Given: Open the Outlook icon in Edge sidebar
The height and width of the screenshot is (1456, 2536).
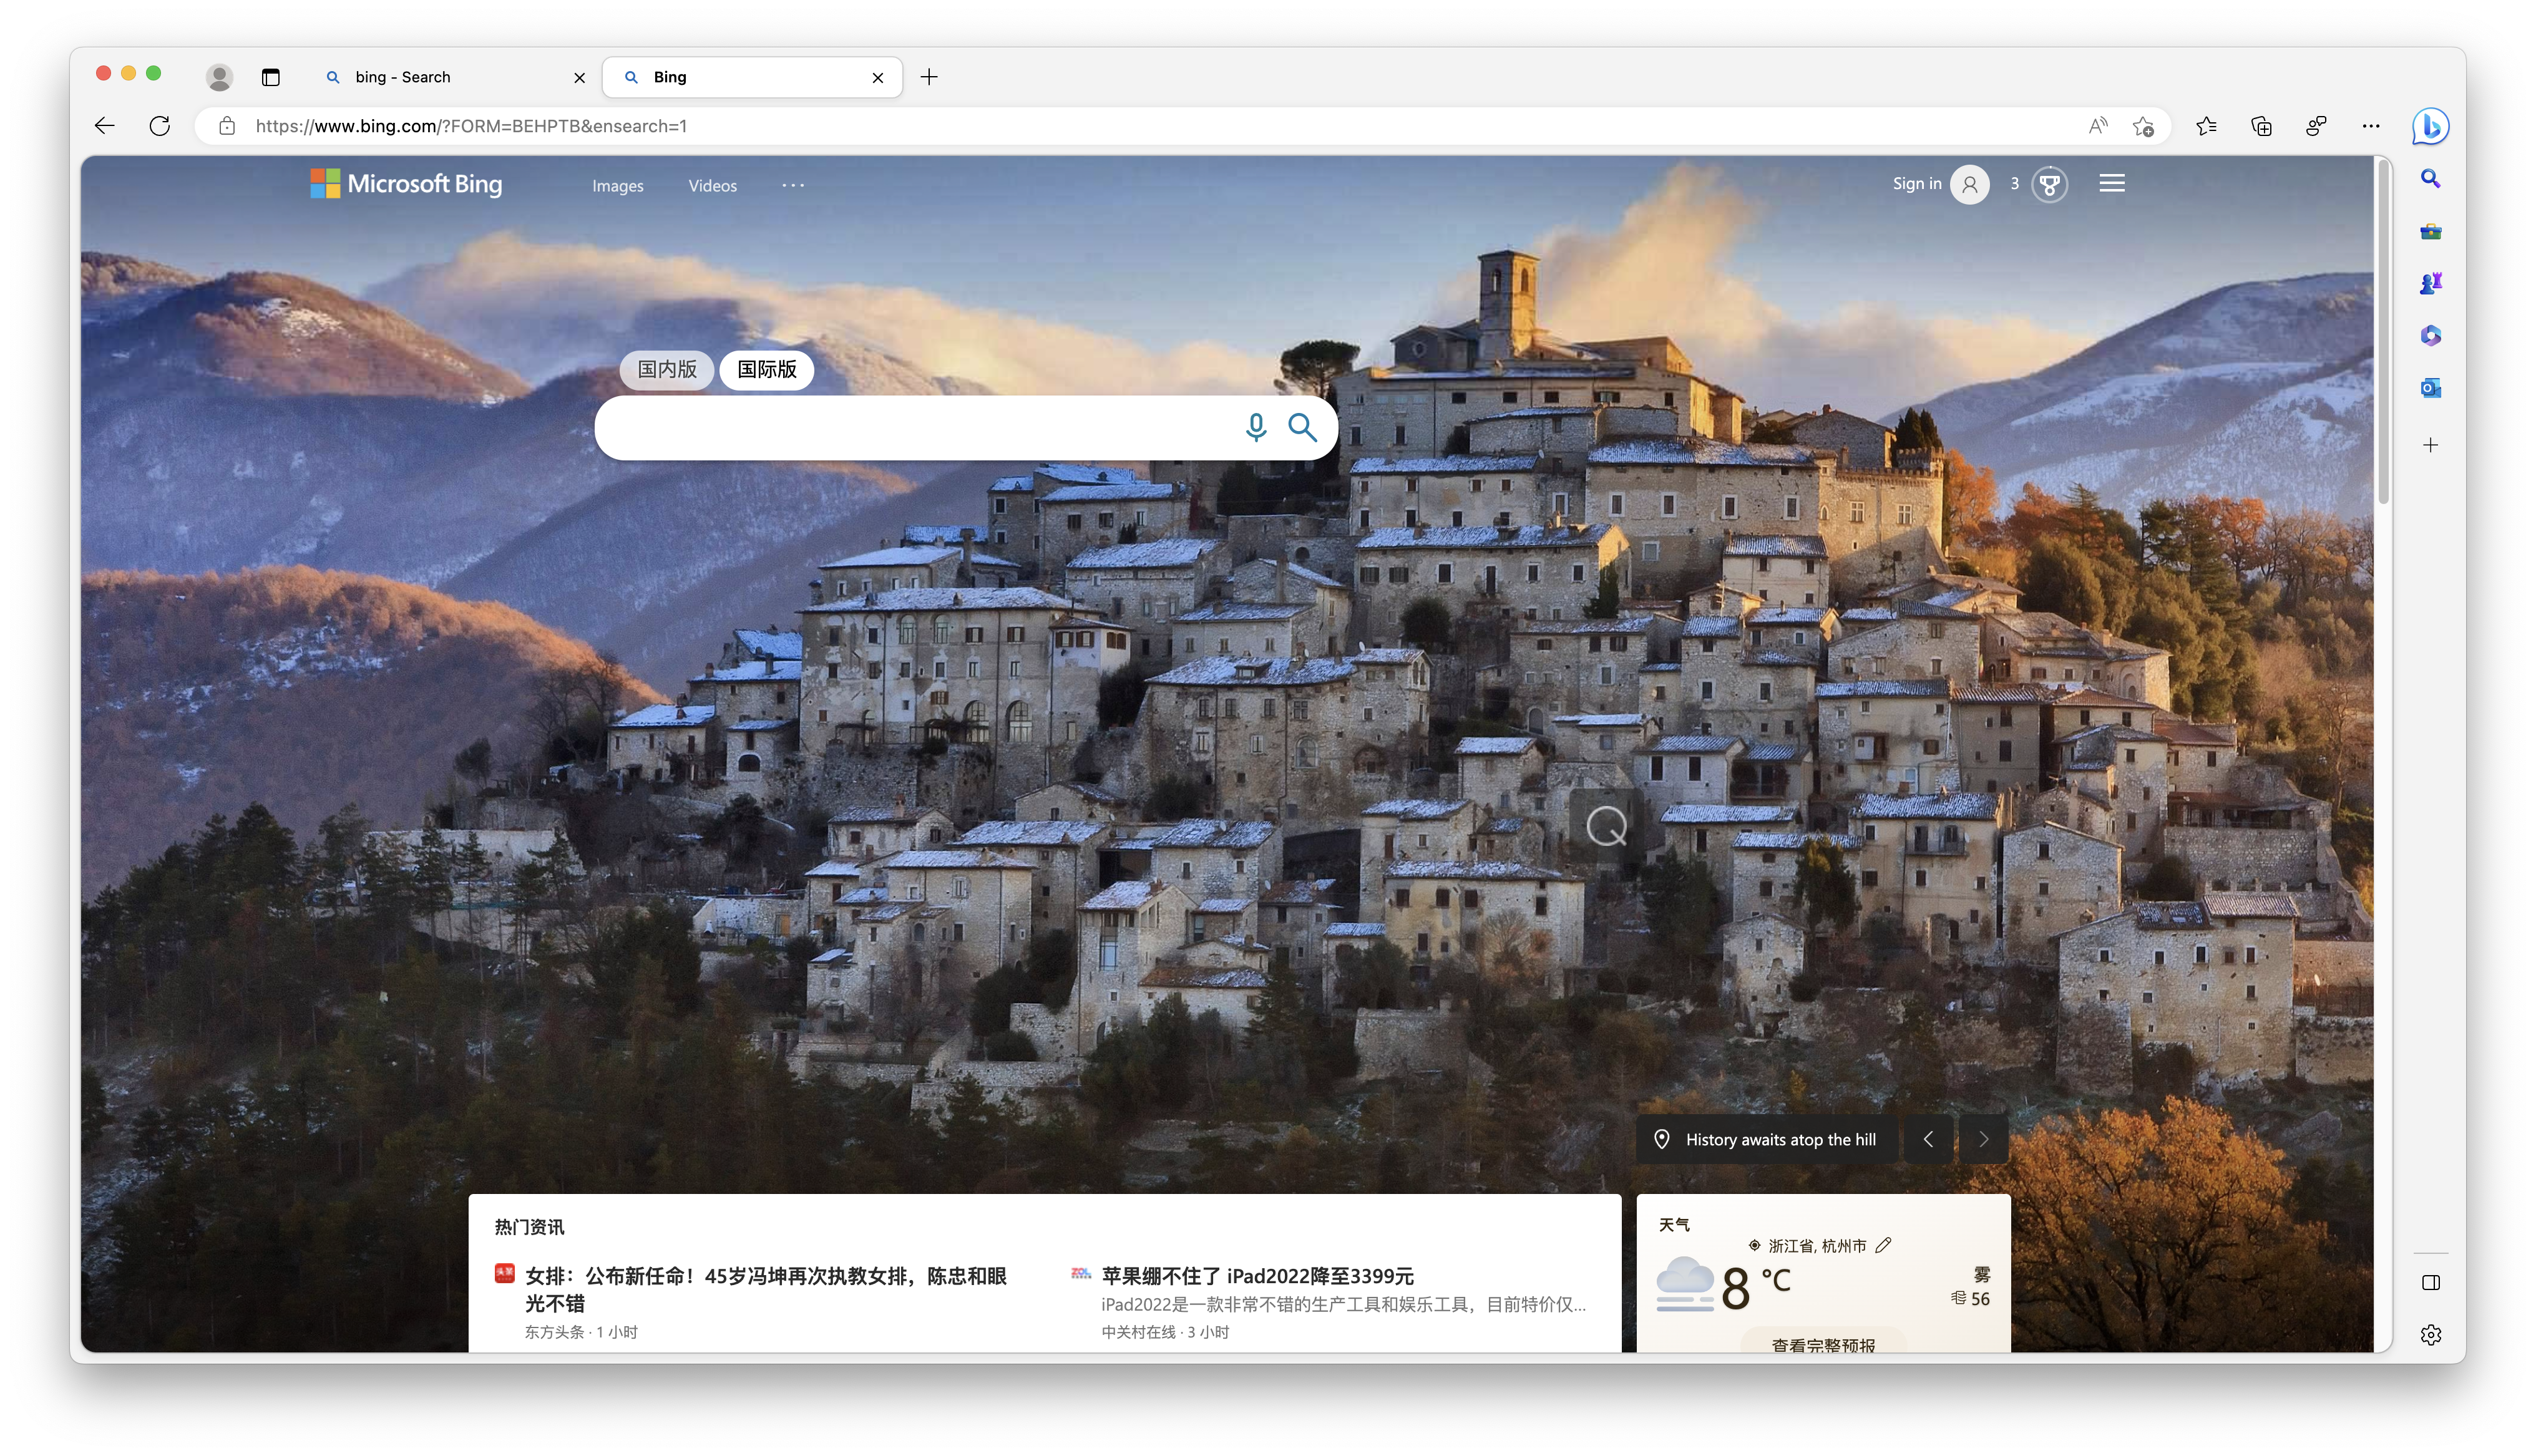Looking at the screenshot, I should pos(2430,388).
